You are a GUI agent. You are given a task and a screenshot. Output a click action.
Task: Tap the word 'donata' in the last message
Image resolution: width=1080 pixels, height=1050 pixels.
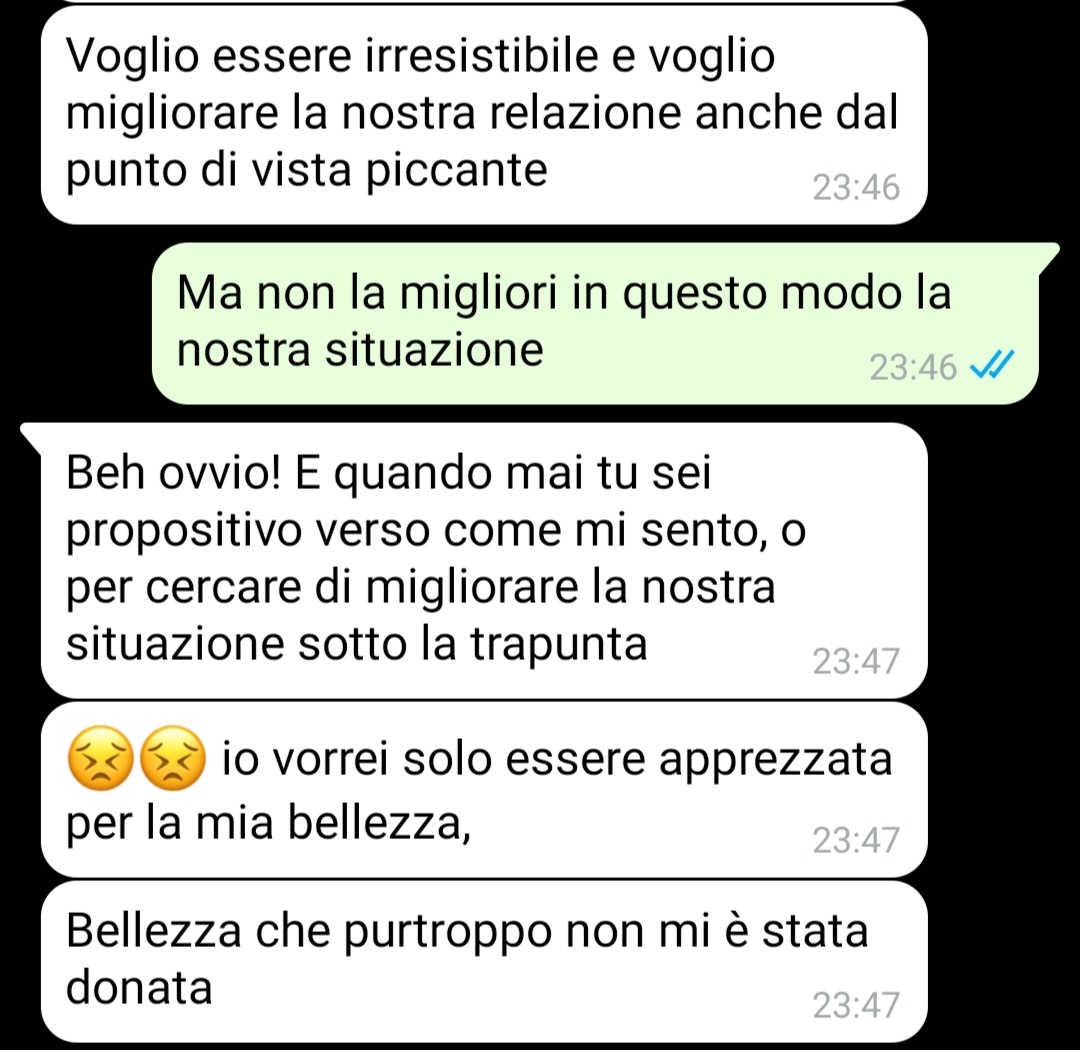point(139,987)
